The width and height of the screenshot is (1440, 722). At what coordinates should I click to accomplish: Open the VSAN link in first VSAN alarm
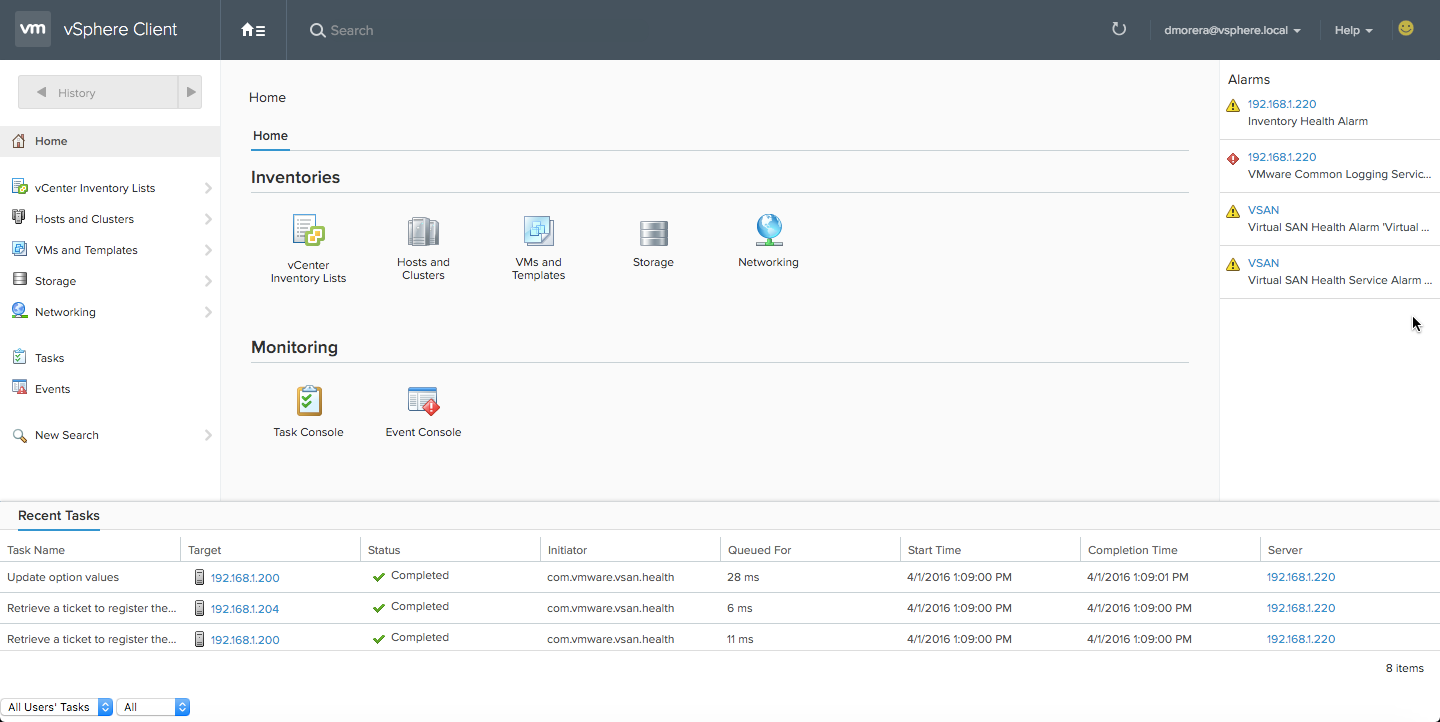pyautogui.click(x=1263, y=210)
